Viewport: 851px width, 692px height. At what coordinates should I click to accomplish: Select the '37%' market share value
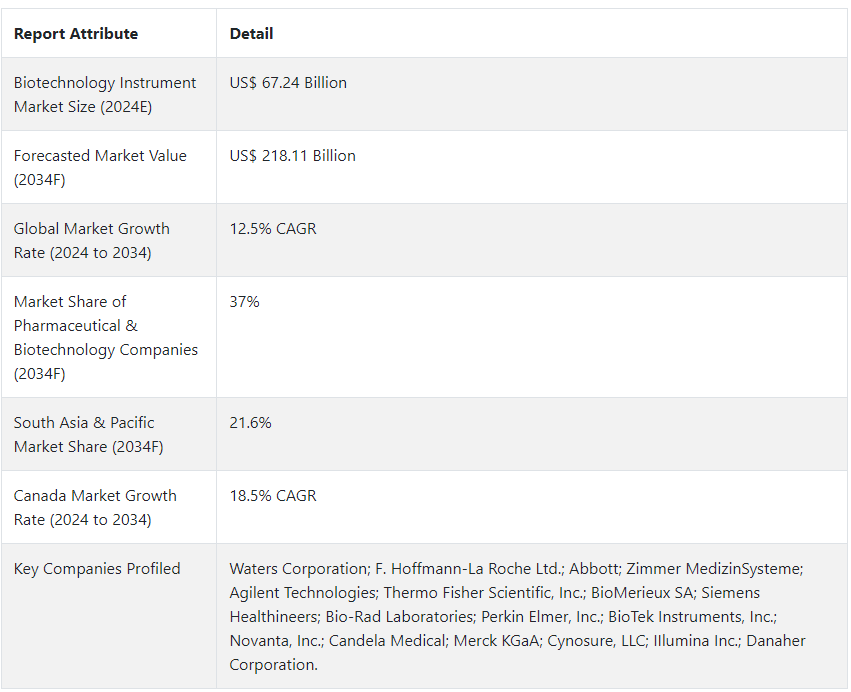click(244, 301)
